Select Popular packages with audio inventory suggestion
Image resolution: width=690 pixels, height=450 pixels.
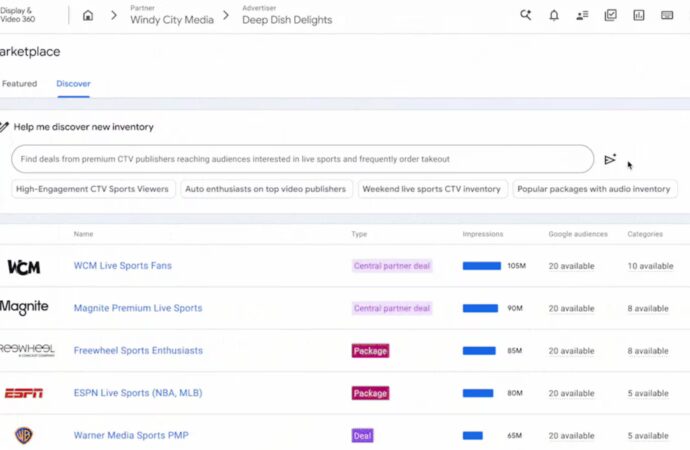(594, 189)
